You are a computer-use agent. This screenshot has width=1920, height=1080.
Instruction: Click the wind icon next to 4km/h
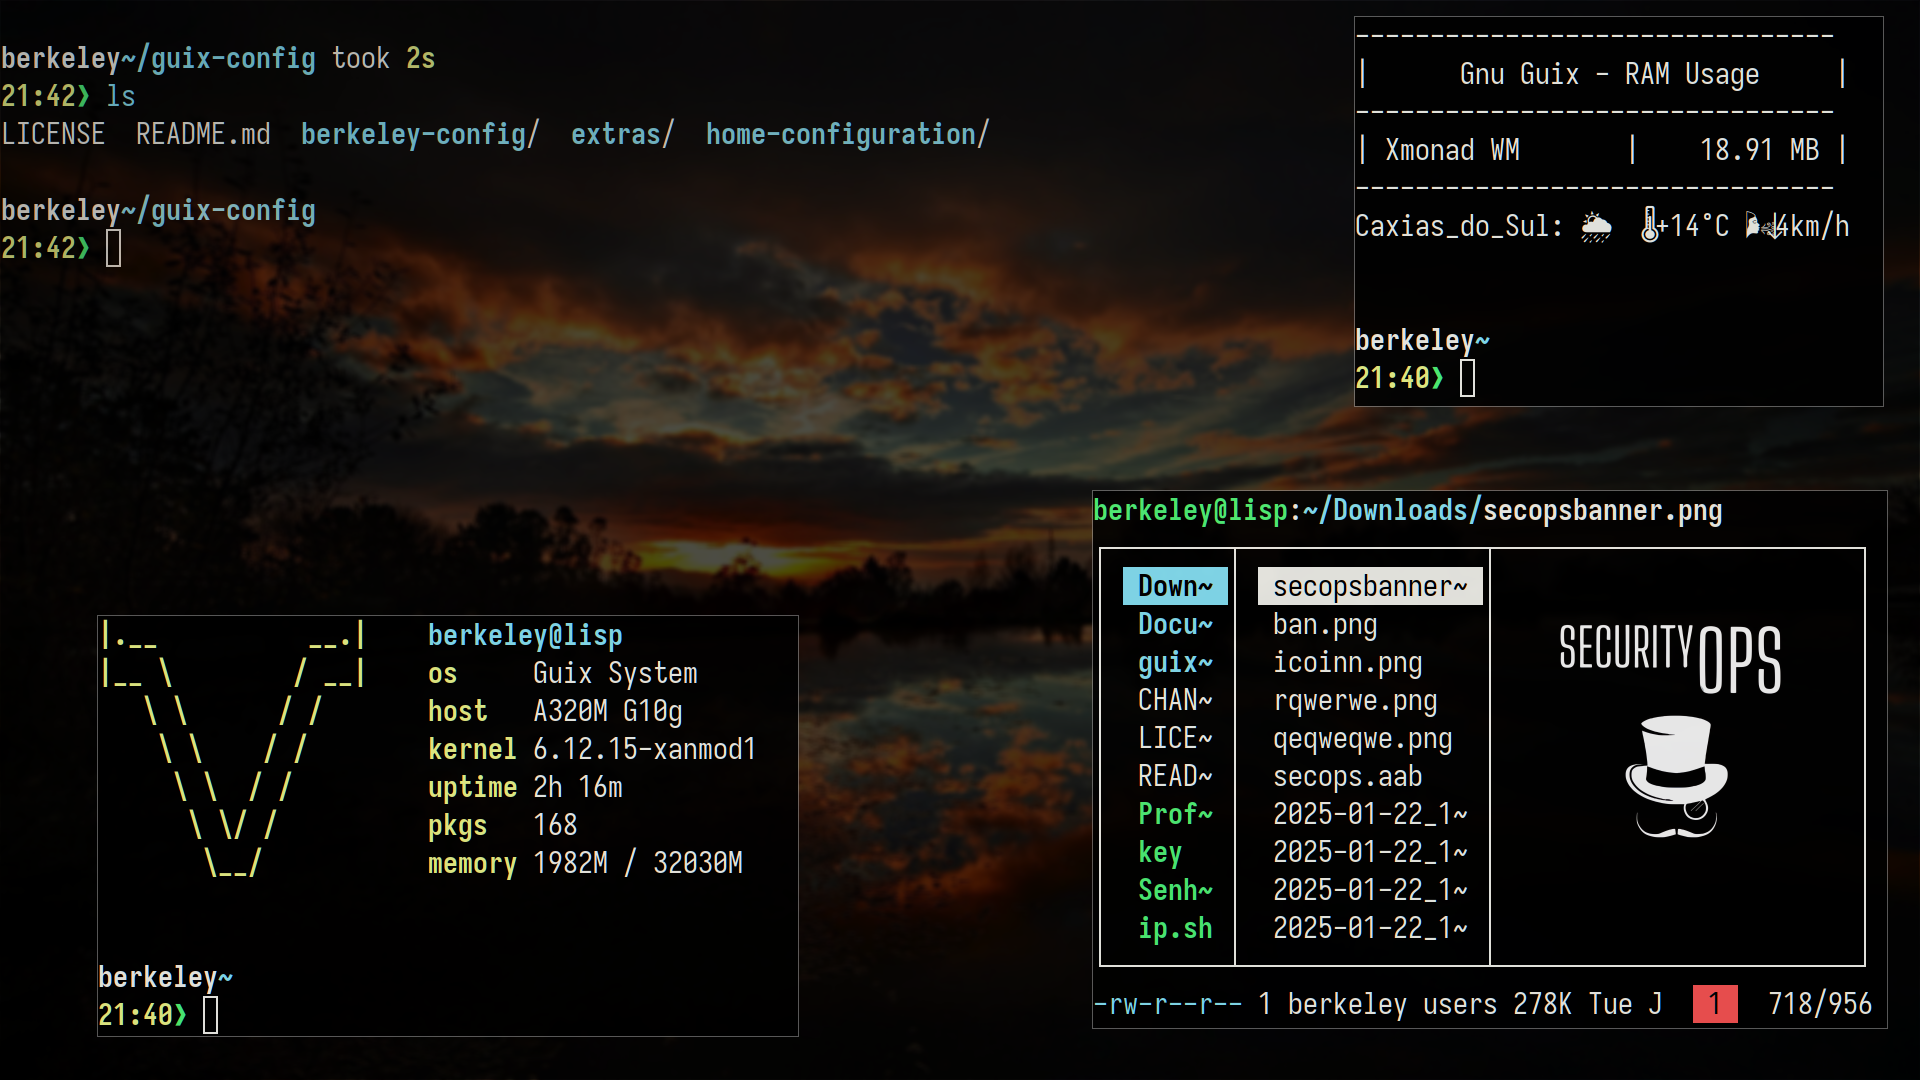pyautogui.click(x=1762, y=227)
